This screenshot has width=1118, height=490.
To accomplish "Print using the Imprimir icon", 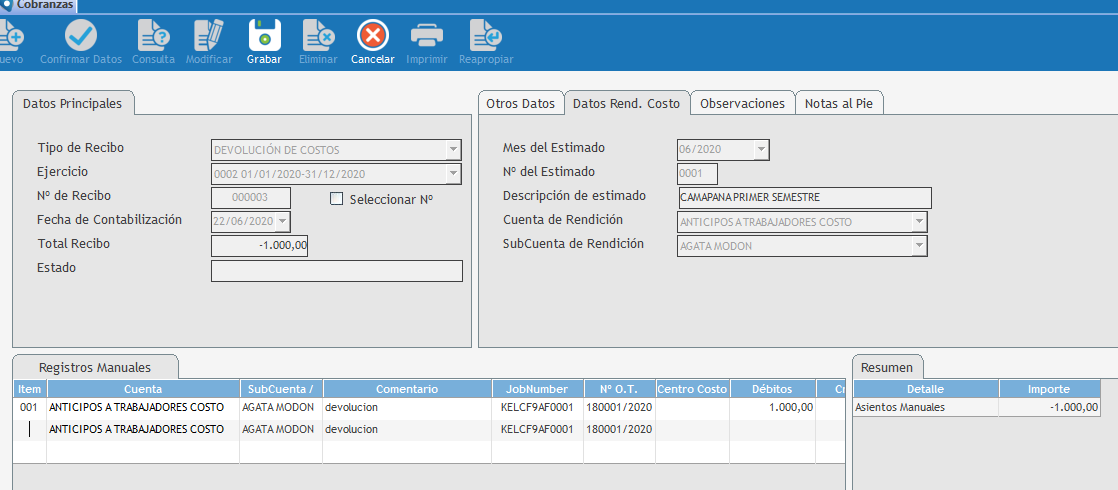I will point(427,36).
